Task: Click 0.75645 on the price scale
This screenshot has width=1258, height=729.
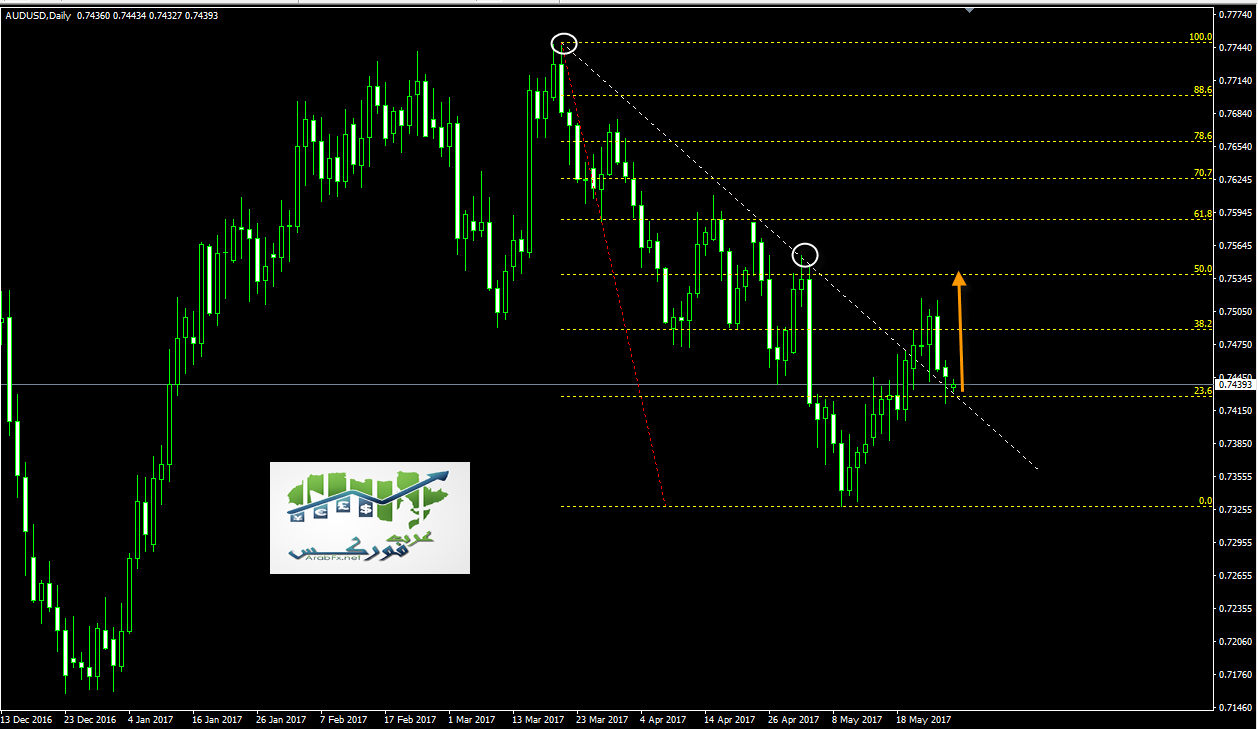Action: tap(1237, 246)
